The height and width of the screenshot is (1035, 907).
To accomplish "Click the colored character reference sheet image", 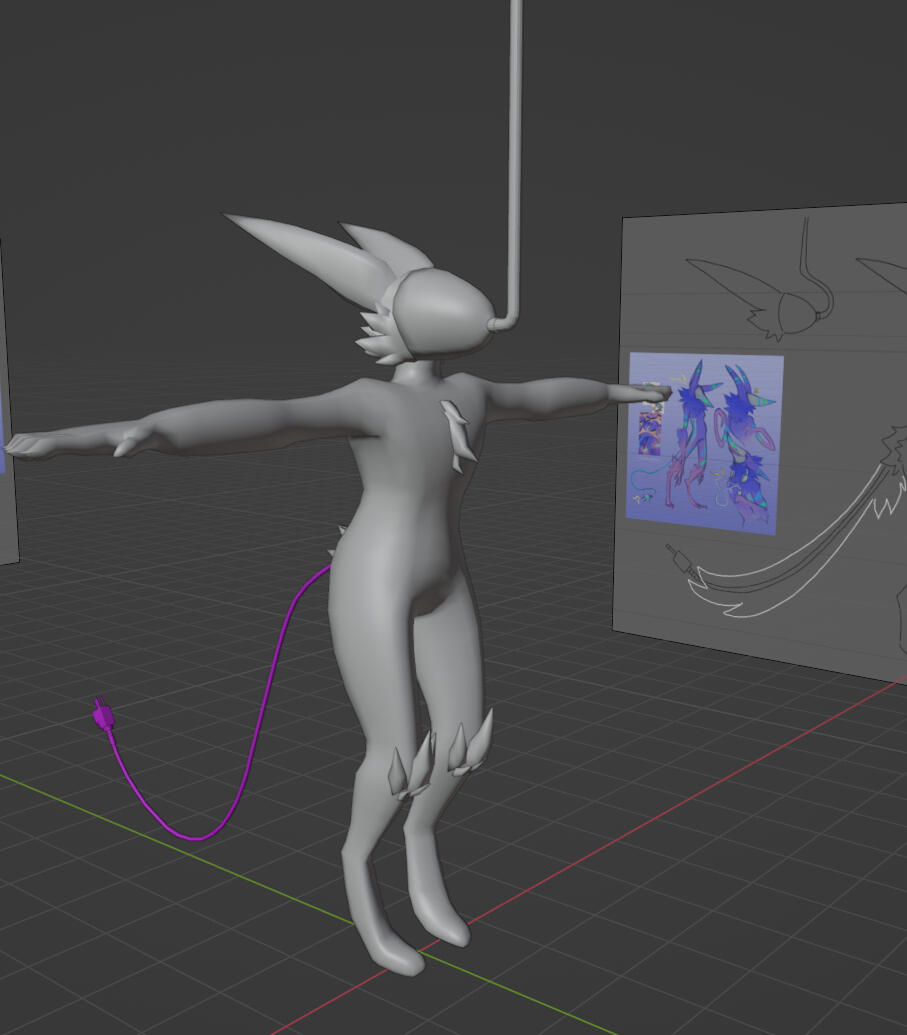I will 705,442.
